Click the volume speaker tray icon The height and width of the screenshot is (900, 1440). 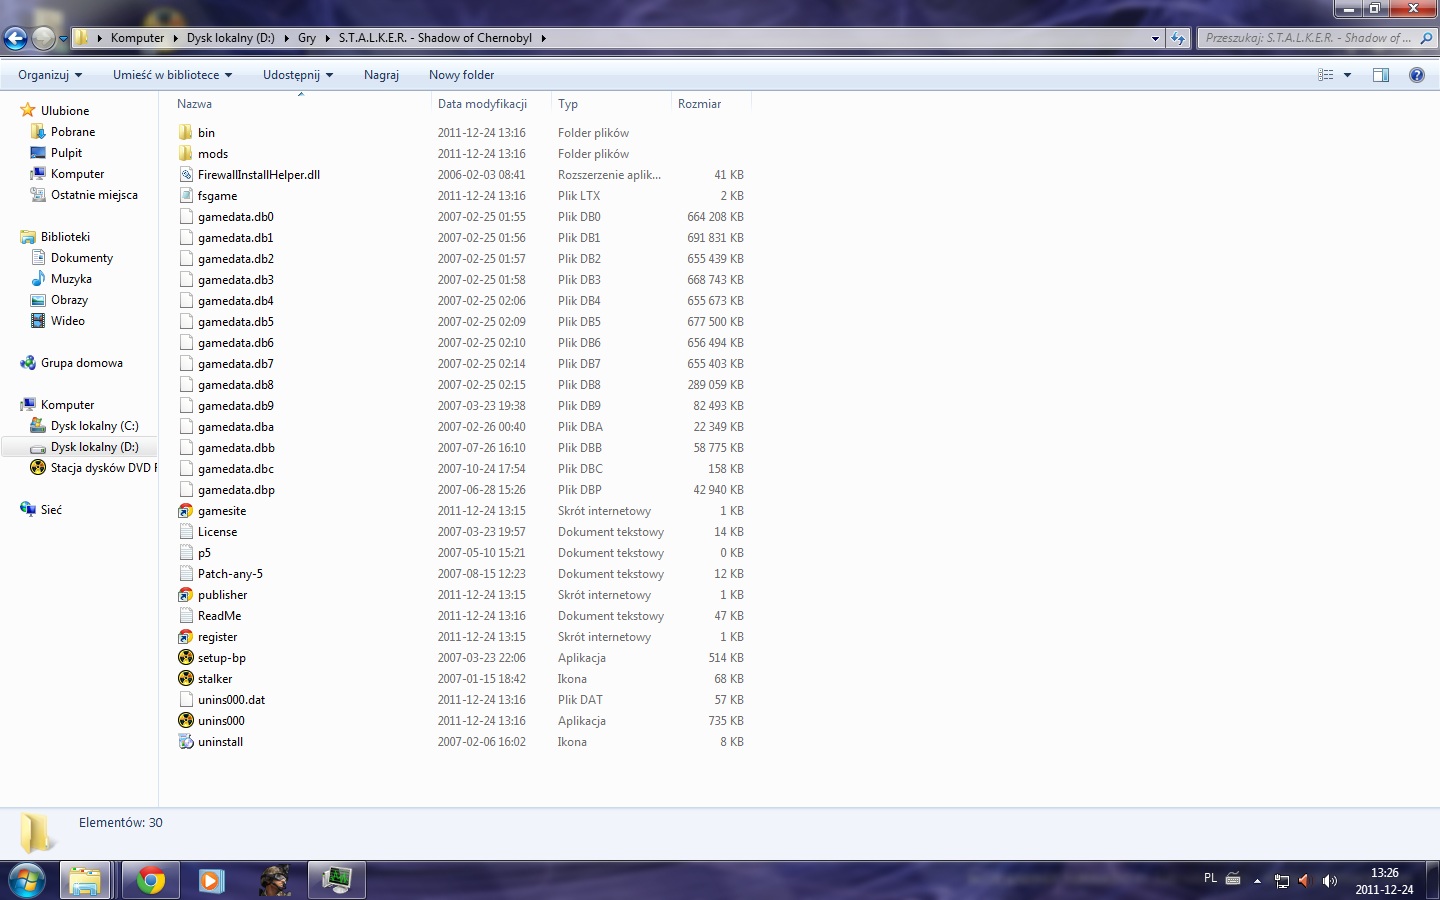(x=1330, y=881)
